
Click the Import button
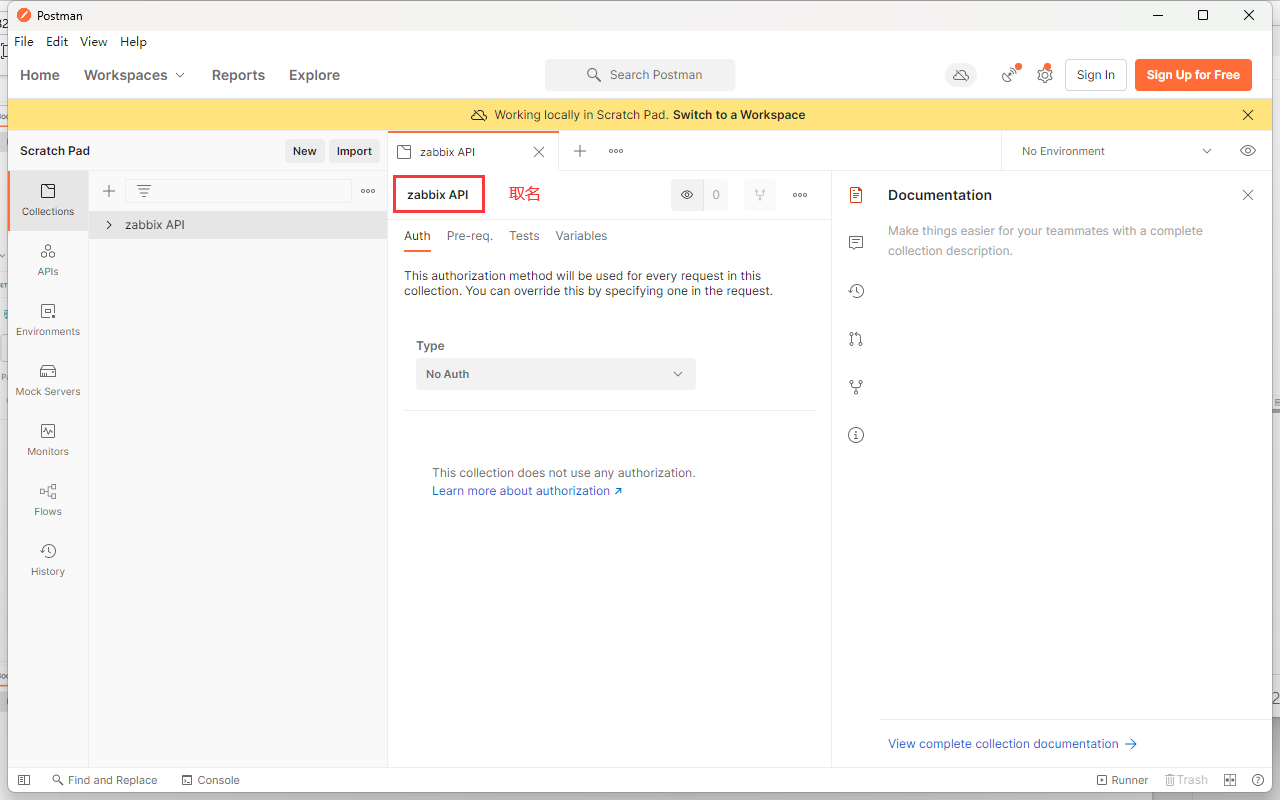point(354,151)
